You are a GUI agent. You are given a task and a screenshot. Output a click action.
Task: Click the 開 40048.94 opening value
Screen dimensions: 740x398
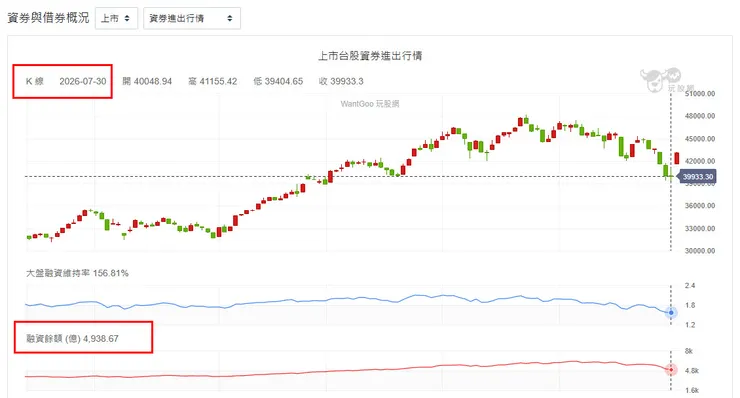click(x=147, y=81)
